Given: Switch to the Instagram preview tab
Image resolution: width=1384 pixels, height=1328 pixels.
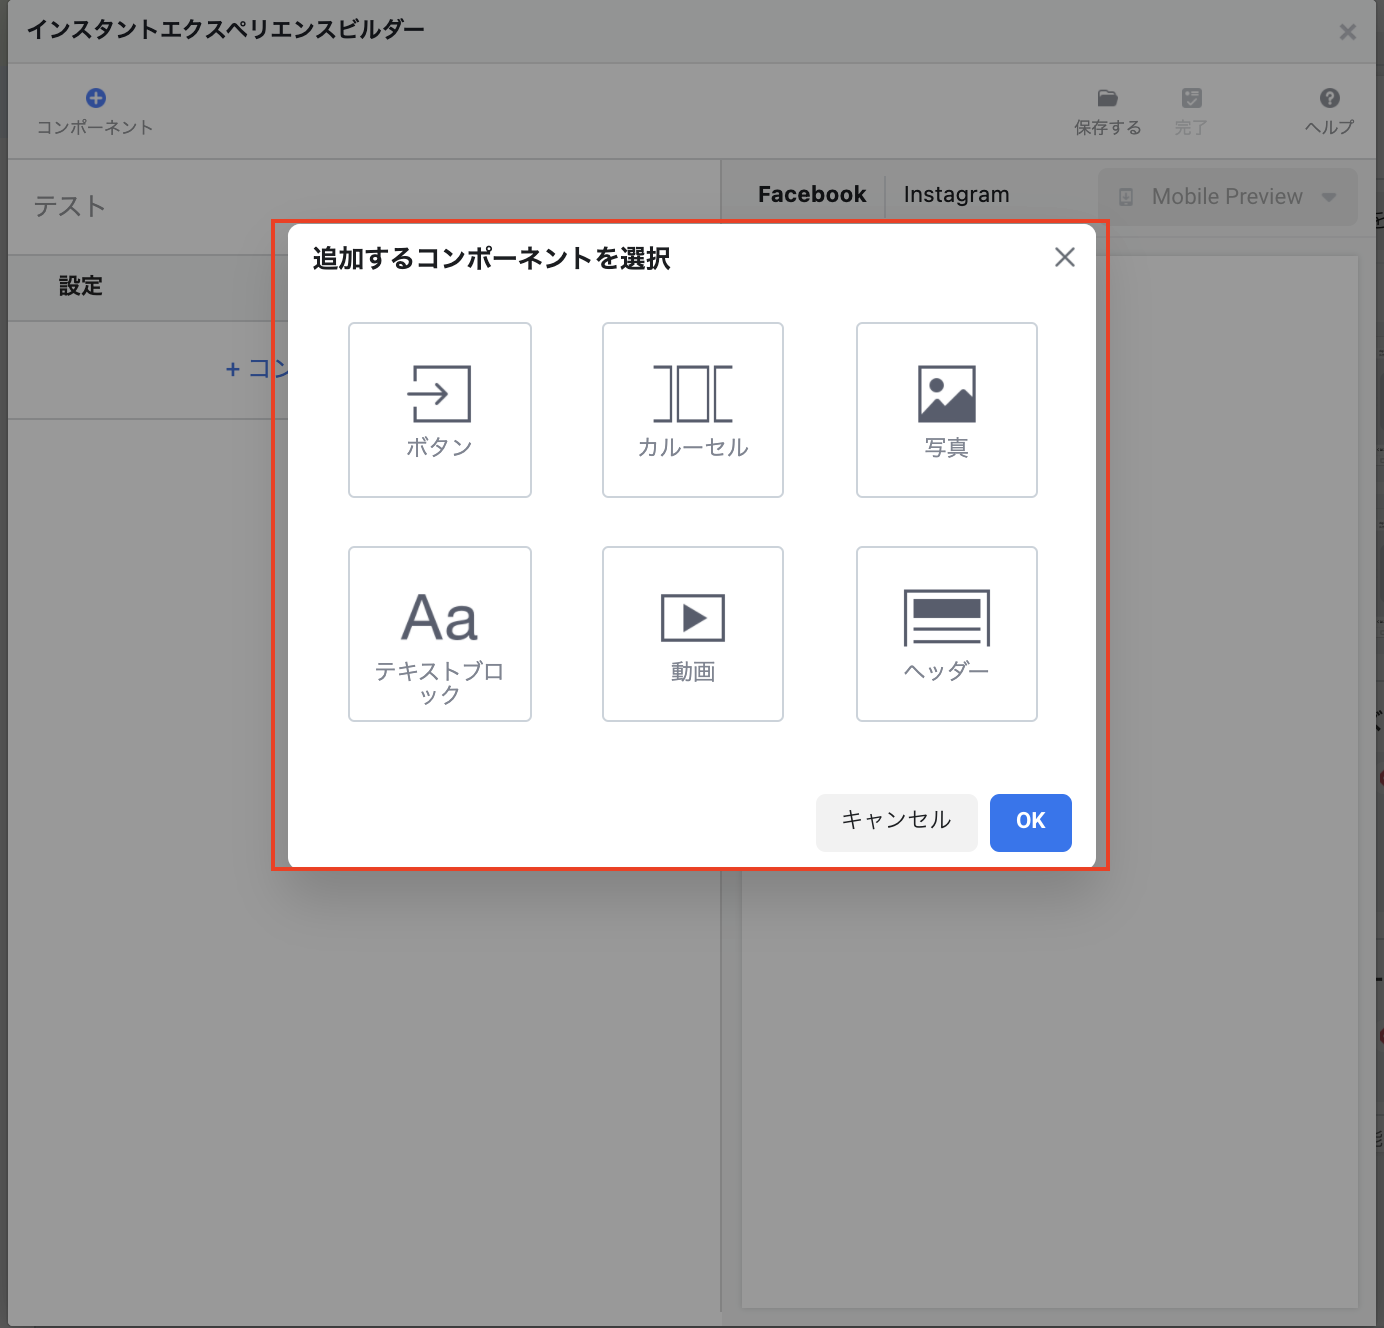Looking at the screenshot, I should [956, 195].
